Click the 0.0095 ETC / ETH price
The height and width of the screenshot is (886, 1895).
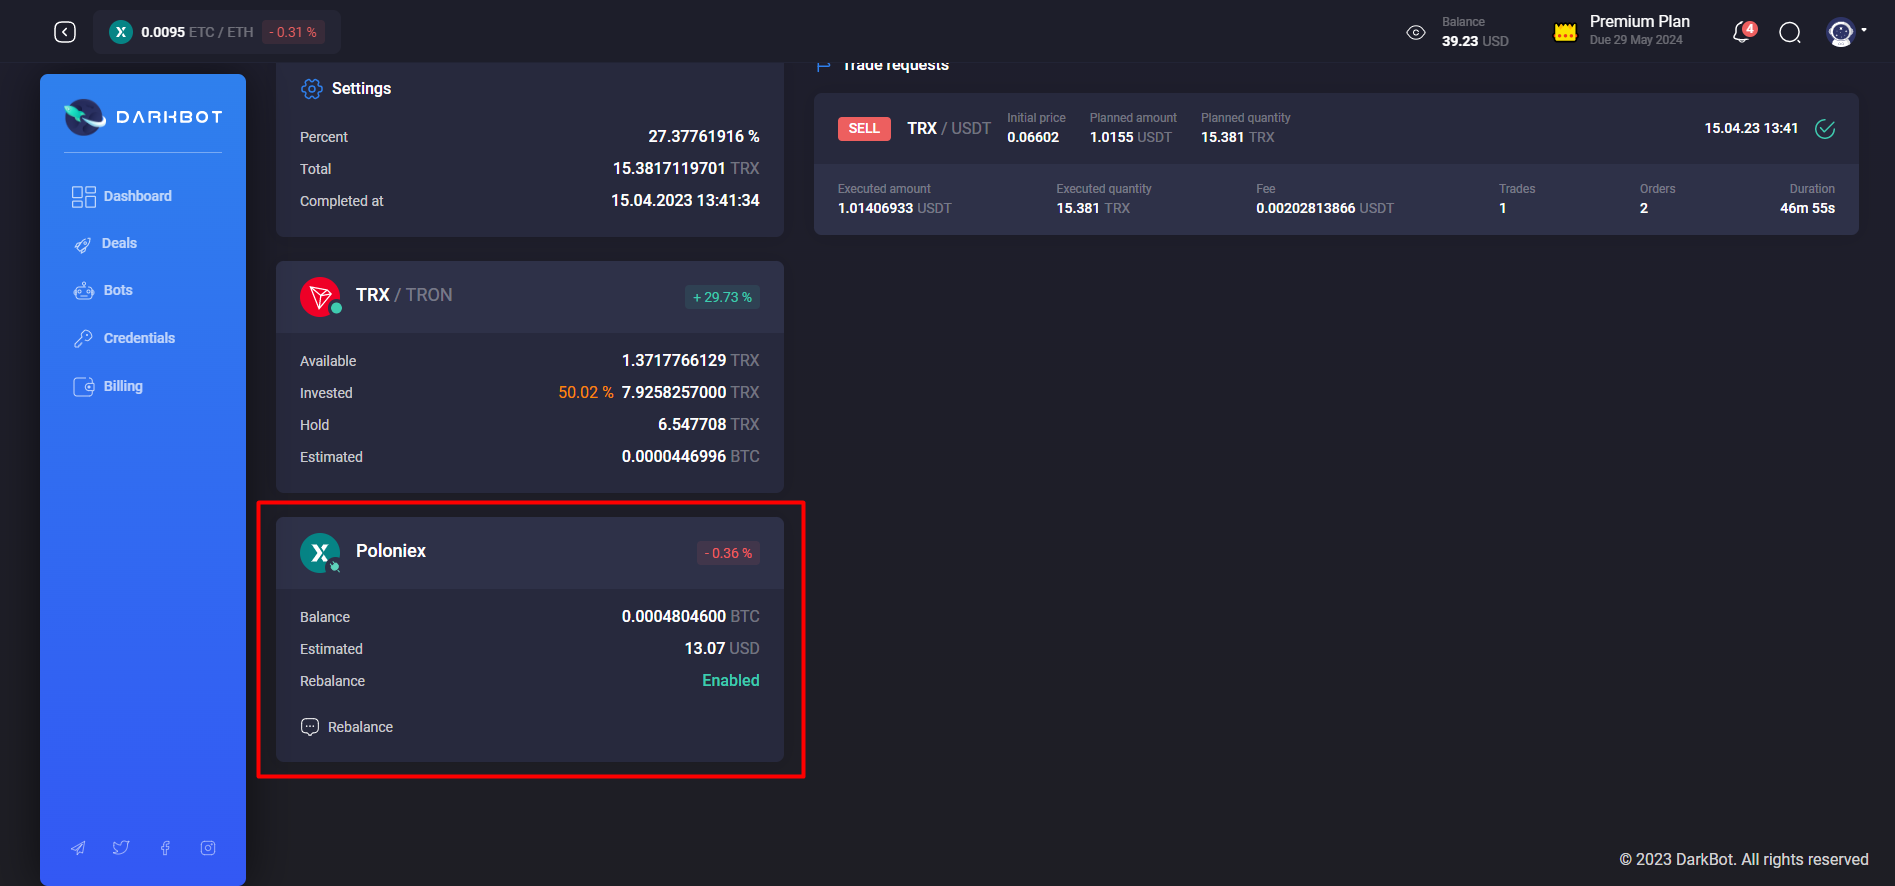pyautogui.click(x=197, y=32)
